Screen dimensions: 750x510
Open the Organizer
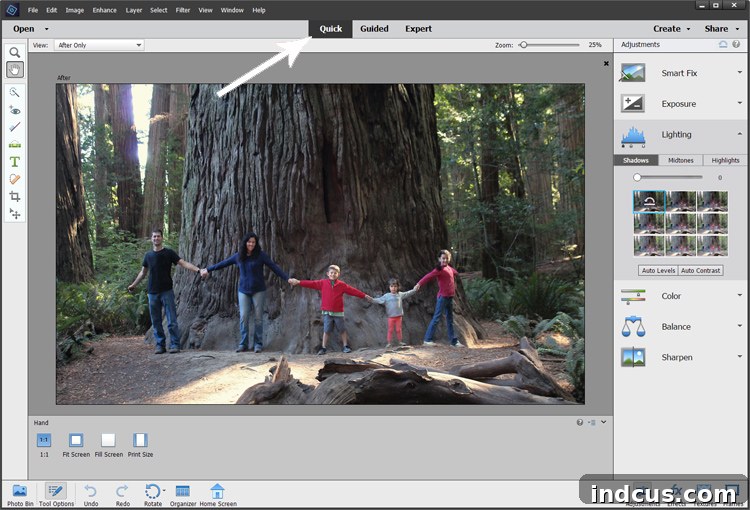point(183,495)
